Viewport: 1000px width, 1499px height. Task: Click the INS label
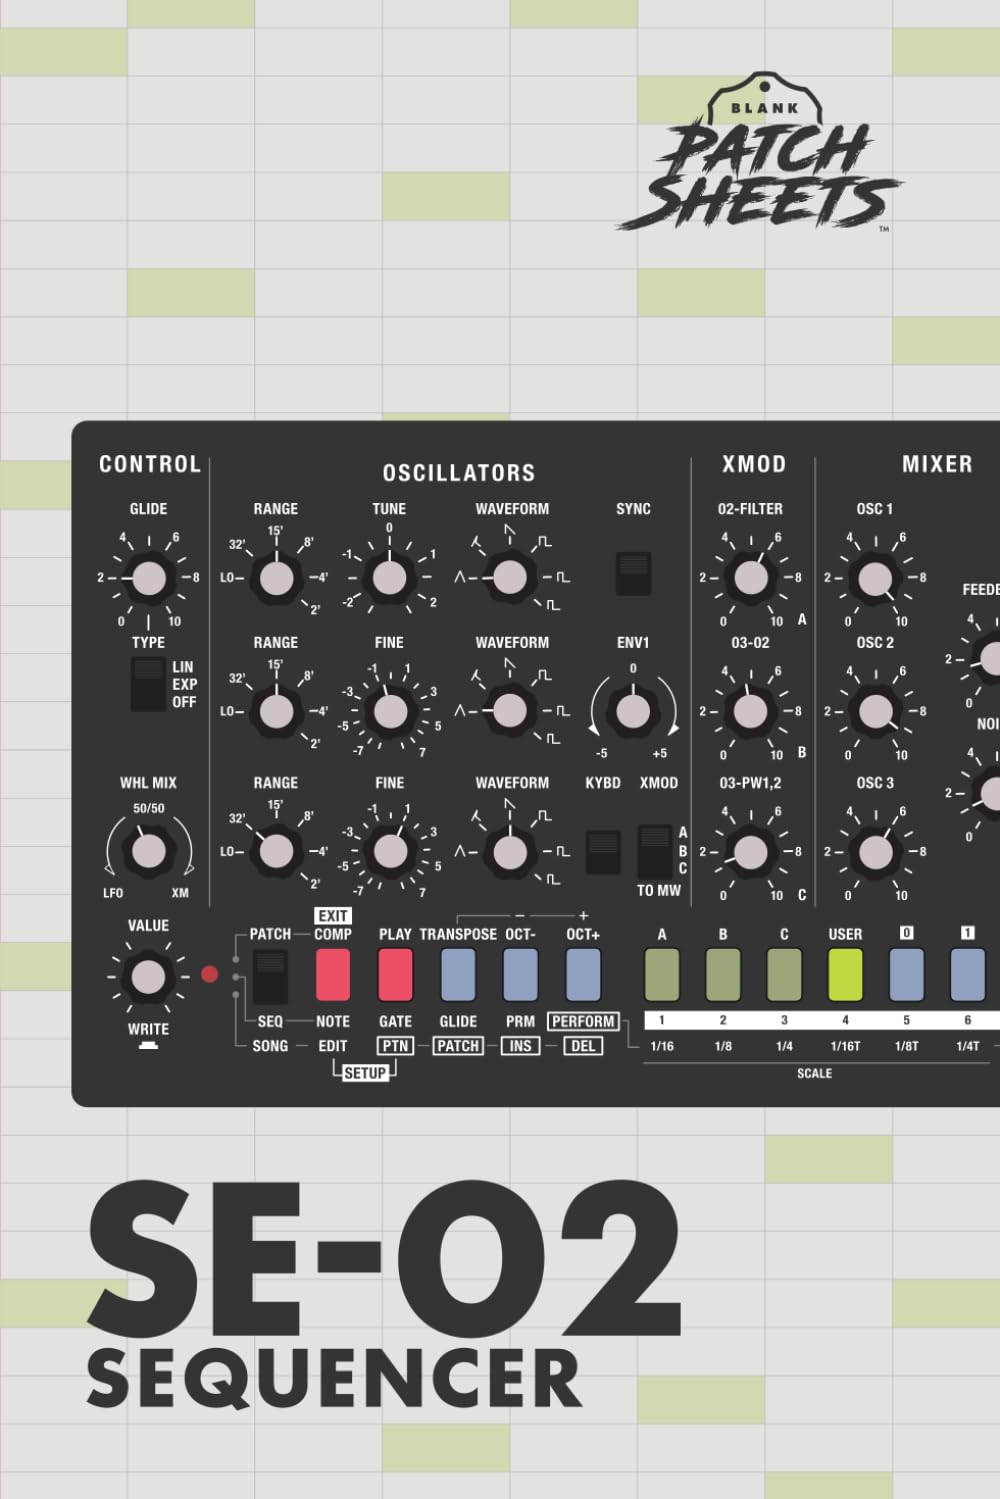520,1046
